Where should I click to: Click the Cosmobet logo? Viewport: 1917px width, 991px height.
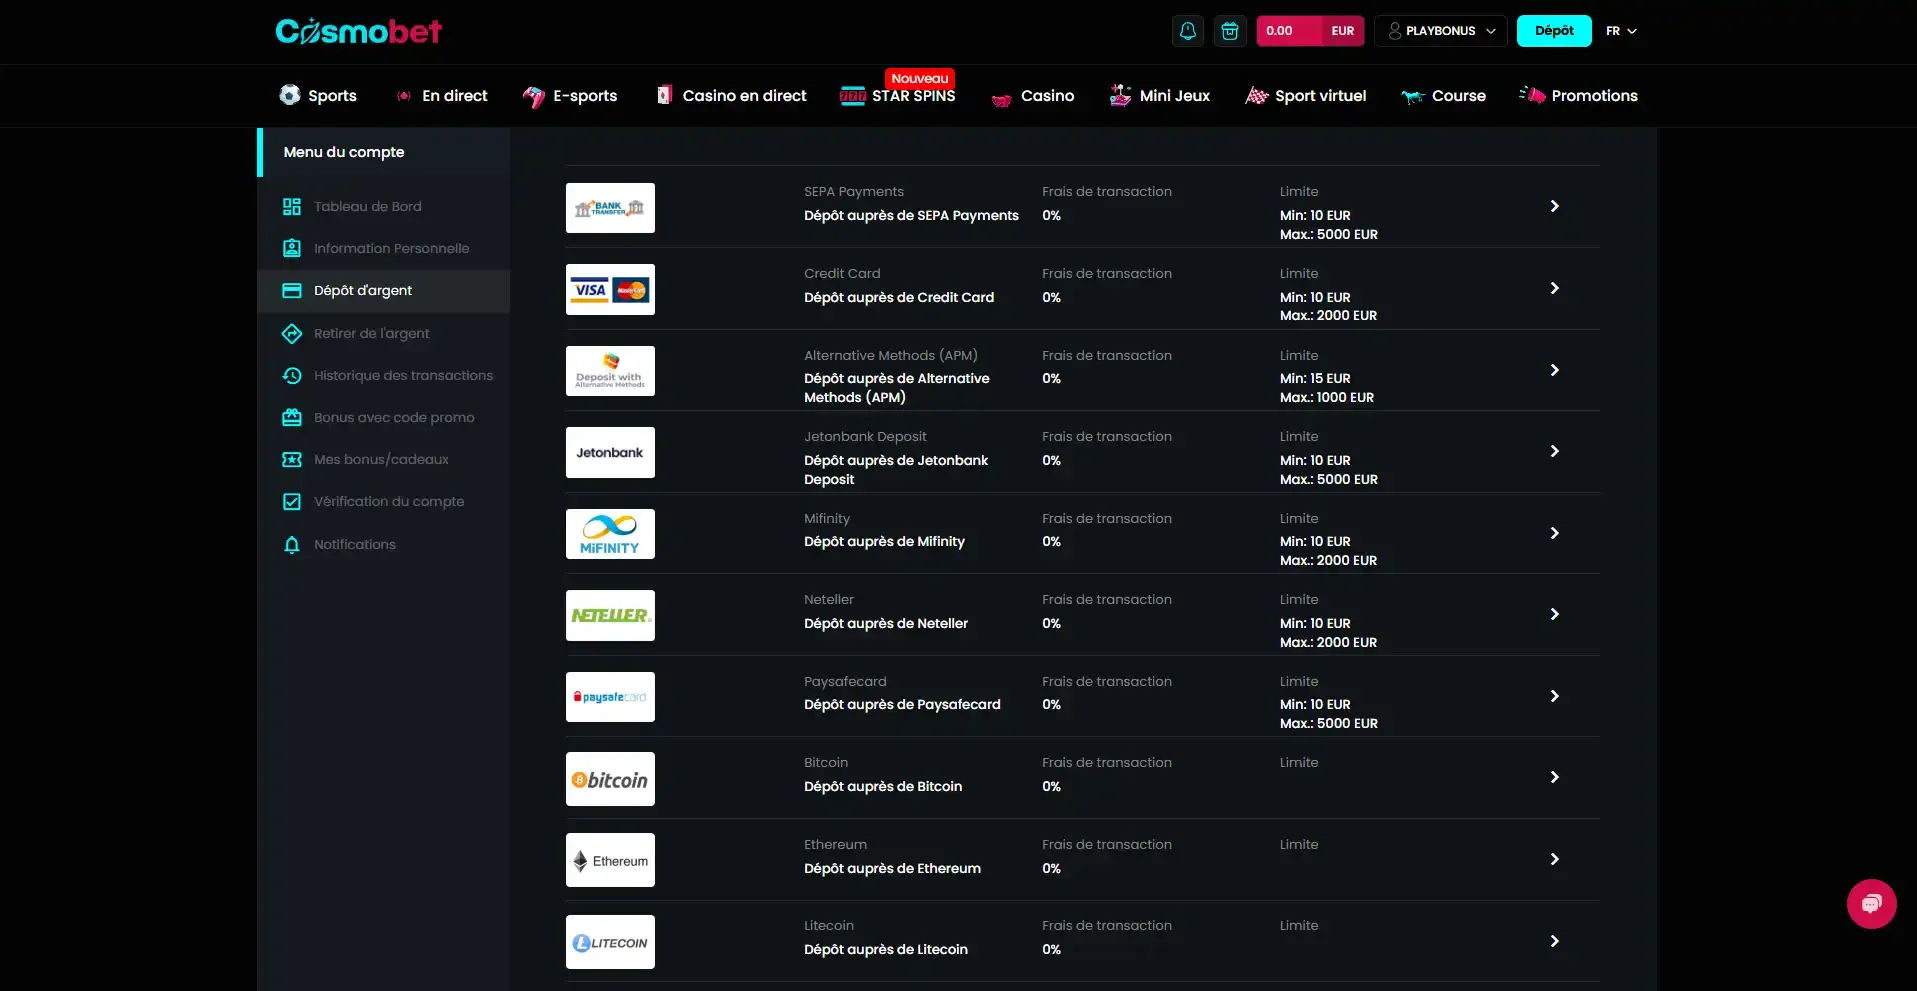[x=358, y=31]
